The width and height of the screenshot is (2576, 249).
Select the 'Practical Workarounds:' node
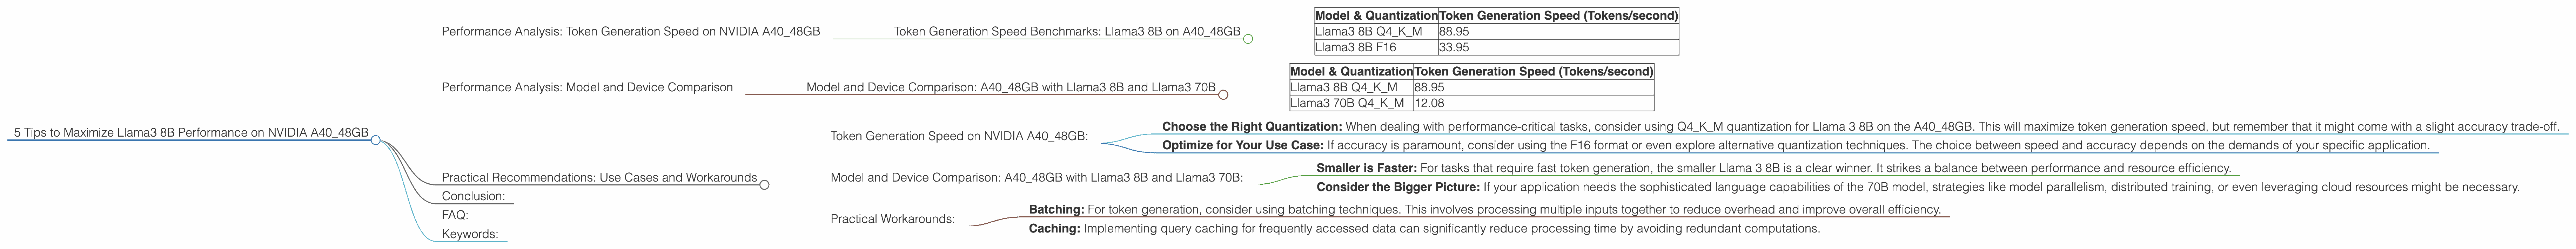point(892,219)
